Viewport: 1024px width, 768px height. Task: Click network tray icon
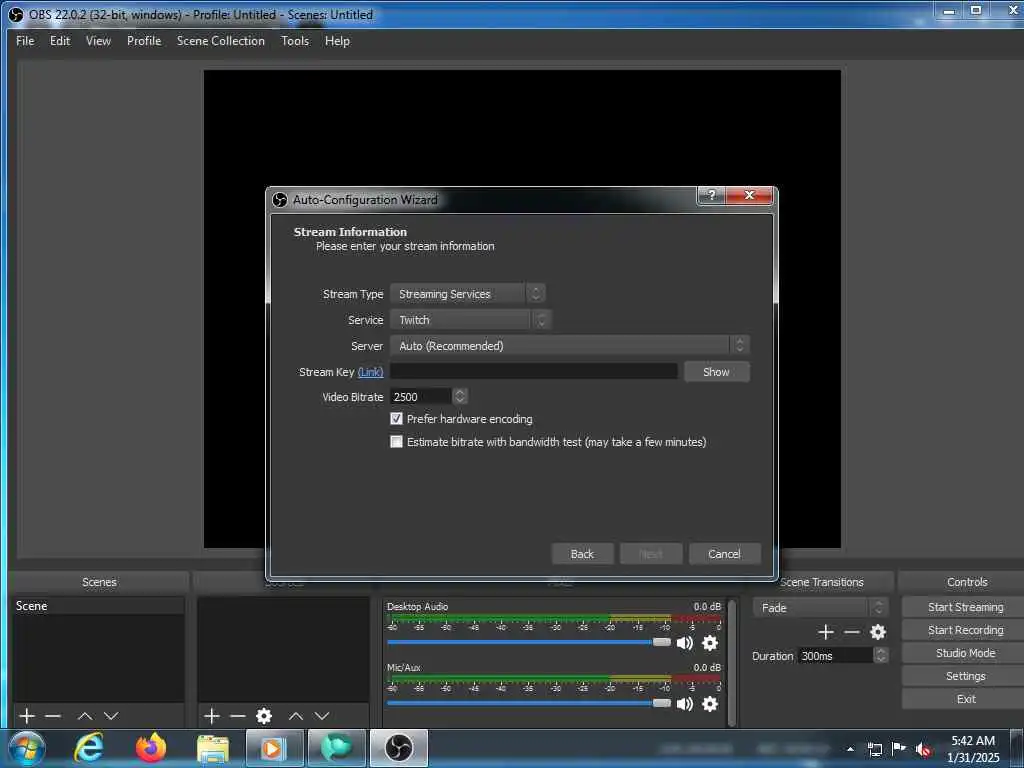(874, 749)
